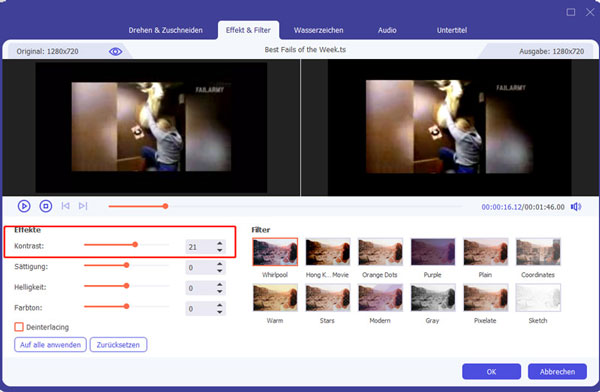
Task: Increase Farbton value with up arrow
Action: [220, 305]
